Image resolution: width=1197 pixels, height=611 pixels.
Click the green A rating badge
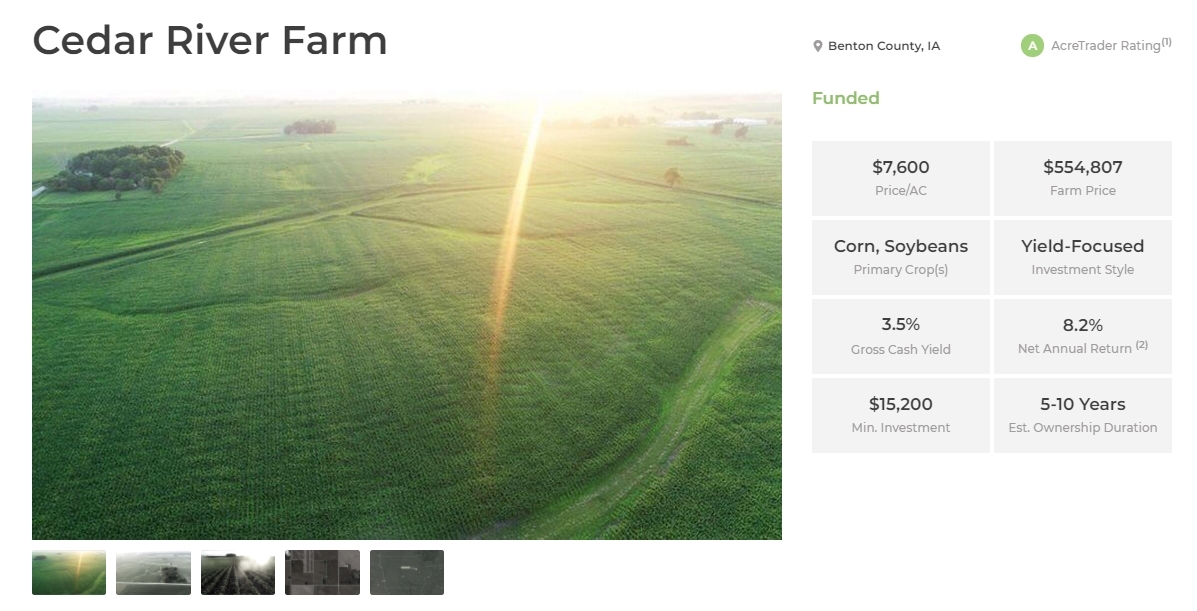1032,46
